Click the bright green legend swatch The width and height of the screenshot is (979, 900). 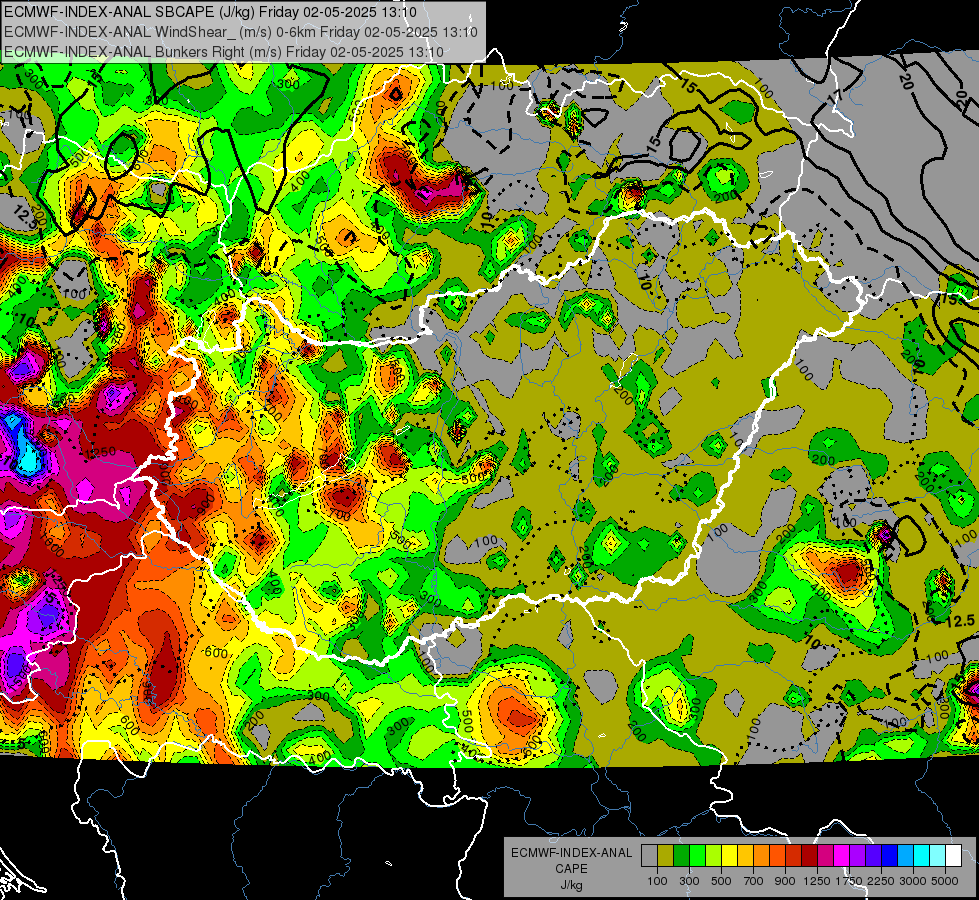(x=697, y=856)
